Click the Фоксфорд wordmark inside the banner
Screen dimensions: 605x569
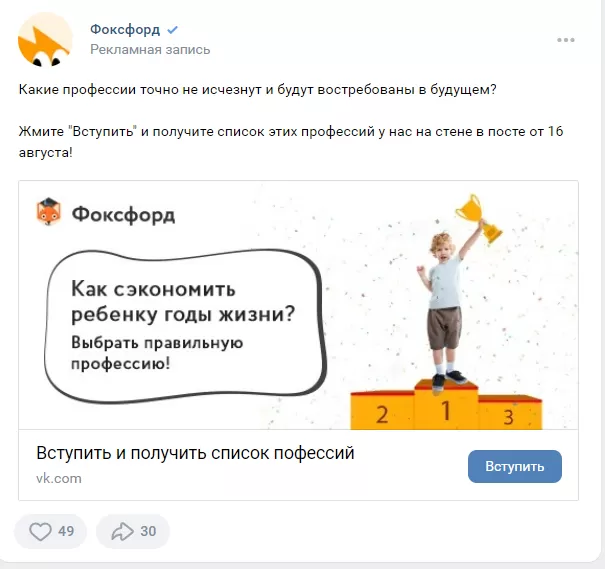123,214
